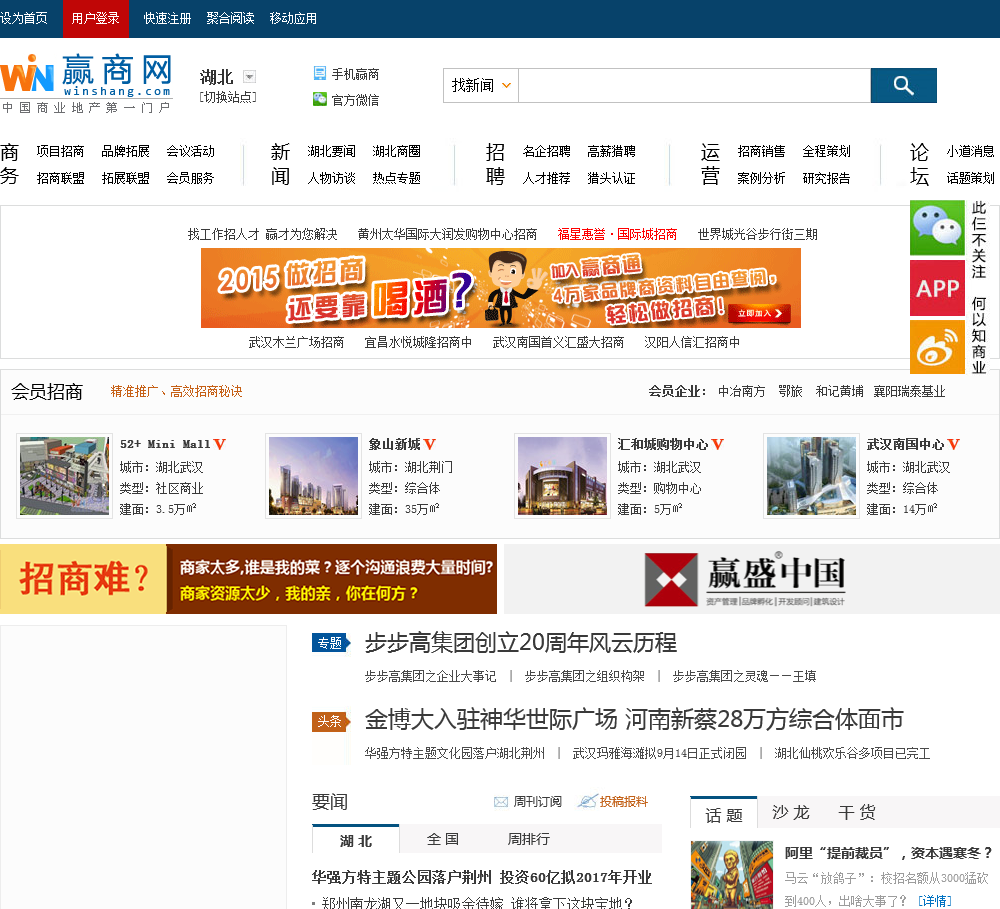The height and width of the screenshot is (909, 1000).
Task: Open 世界城光谷步行街三期 link
Action: pyautogui.click(x=758, y=234)
